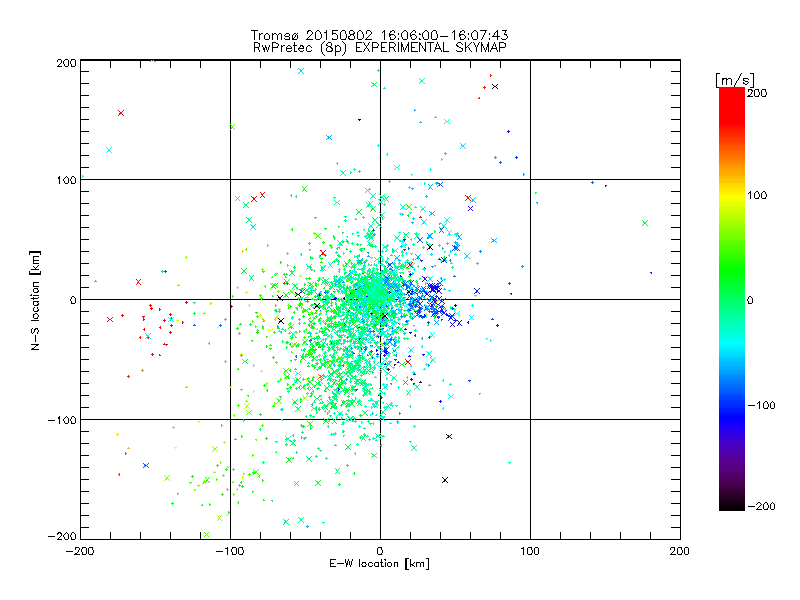Viewport: 800px width, 600px height.
Task: Click the 'E-W location [km]' axis label
Action: (380, 564)
